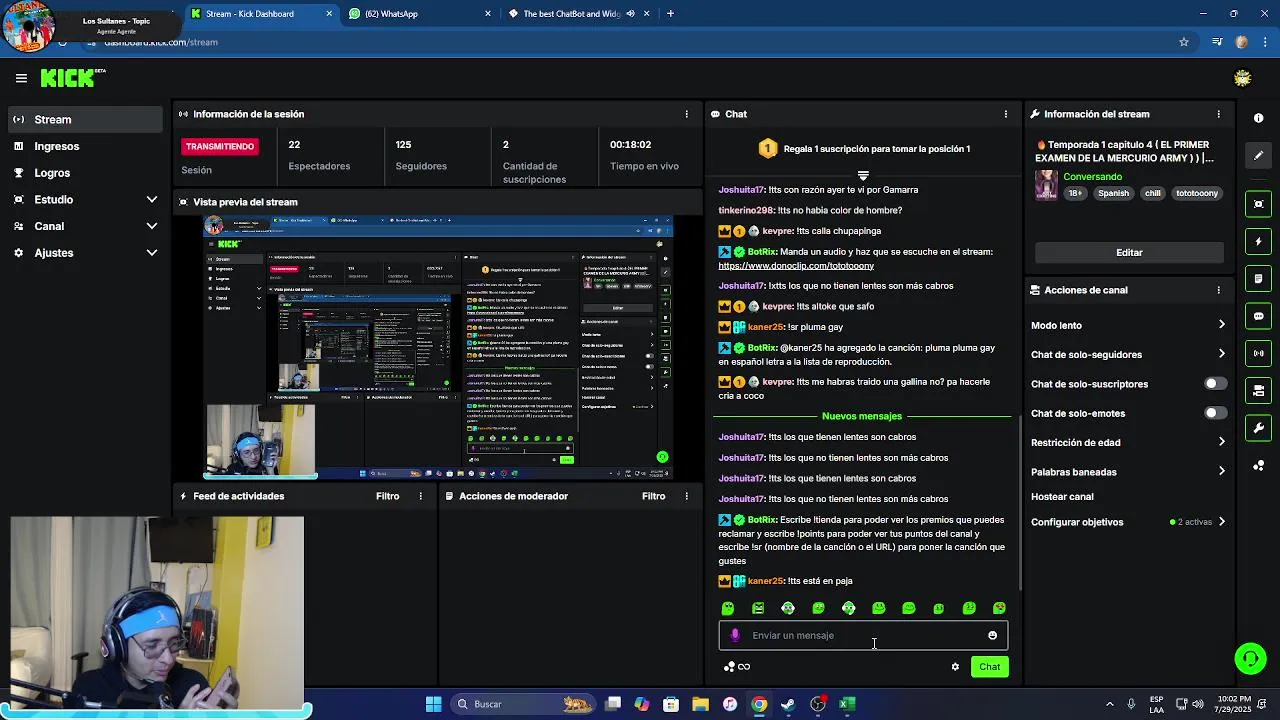The height and width of the screenshot is (720, 1280).
Task: Open options menu of Acciones de canal
Action: click(x=1218, y=290)
